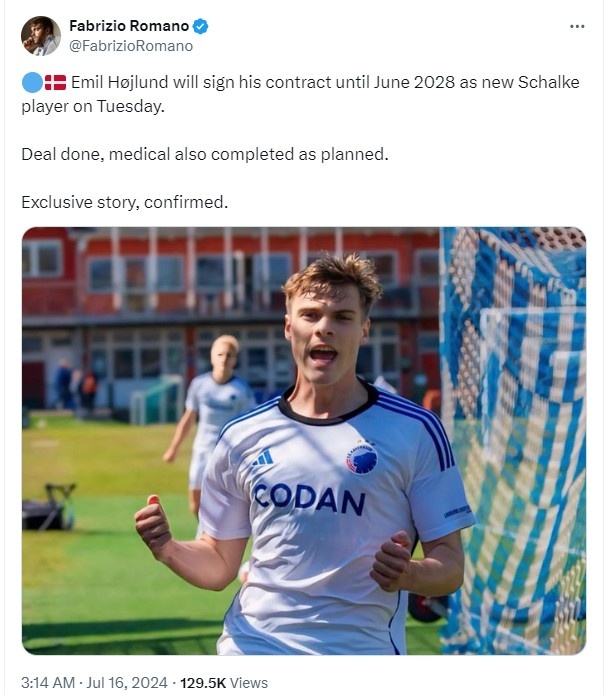606x695 pixels.
Task: Click the blue verified badge
Action: click(x=201, y=26)
